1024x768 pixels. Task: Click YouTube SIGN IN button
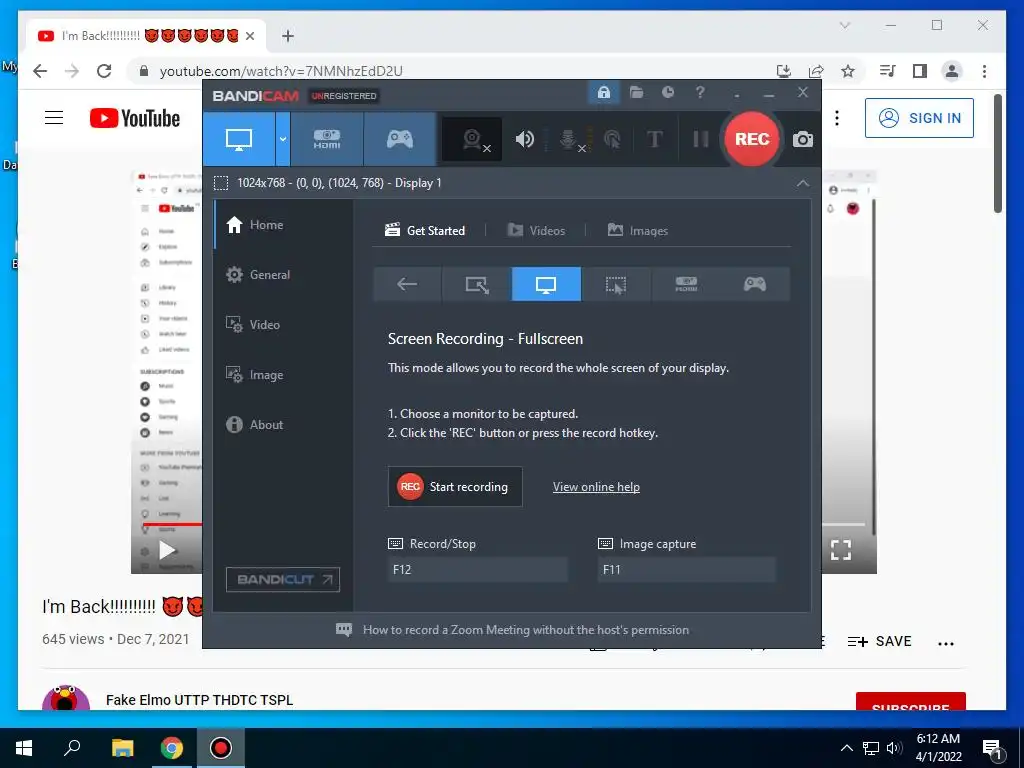point(919,118)
